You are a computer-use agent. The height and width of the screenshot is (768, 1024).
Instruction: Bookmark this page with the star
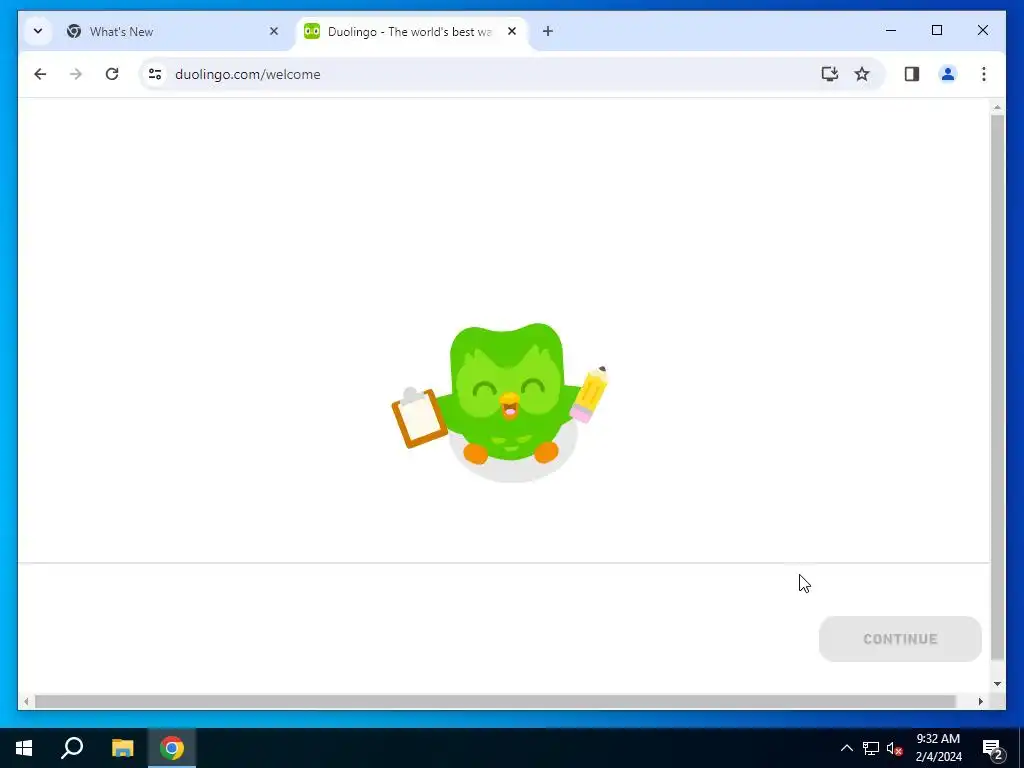click(862, 74)
